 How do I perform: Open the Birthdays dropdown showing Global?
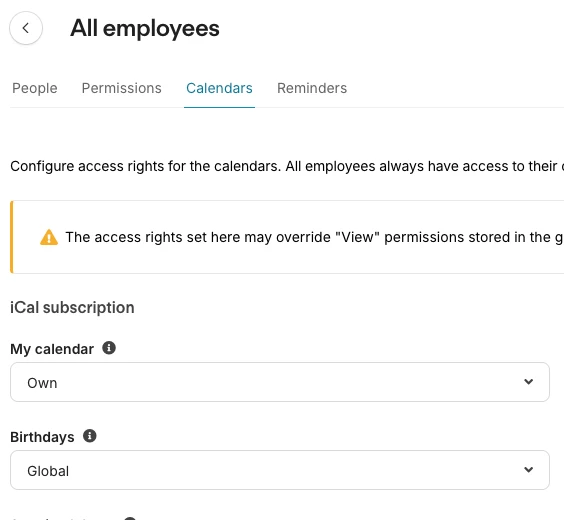point(280,470)
